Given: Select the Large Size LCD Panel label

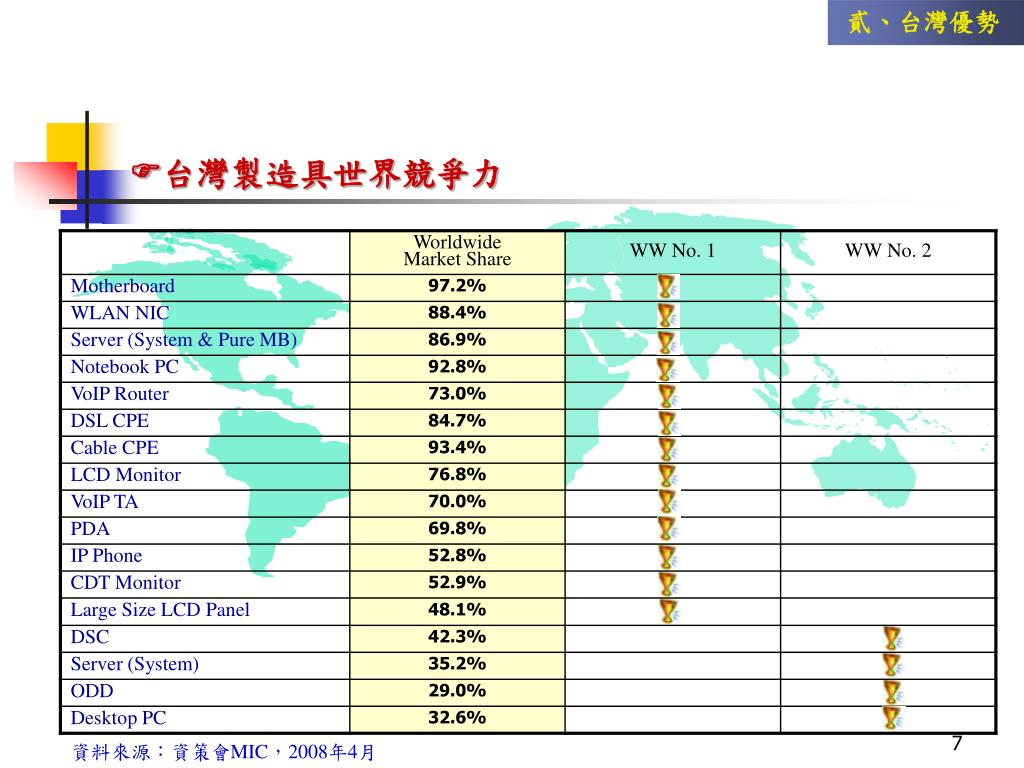Looking at the screenshot, I should (160, 610).
